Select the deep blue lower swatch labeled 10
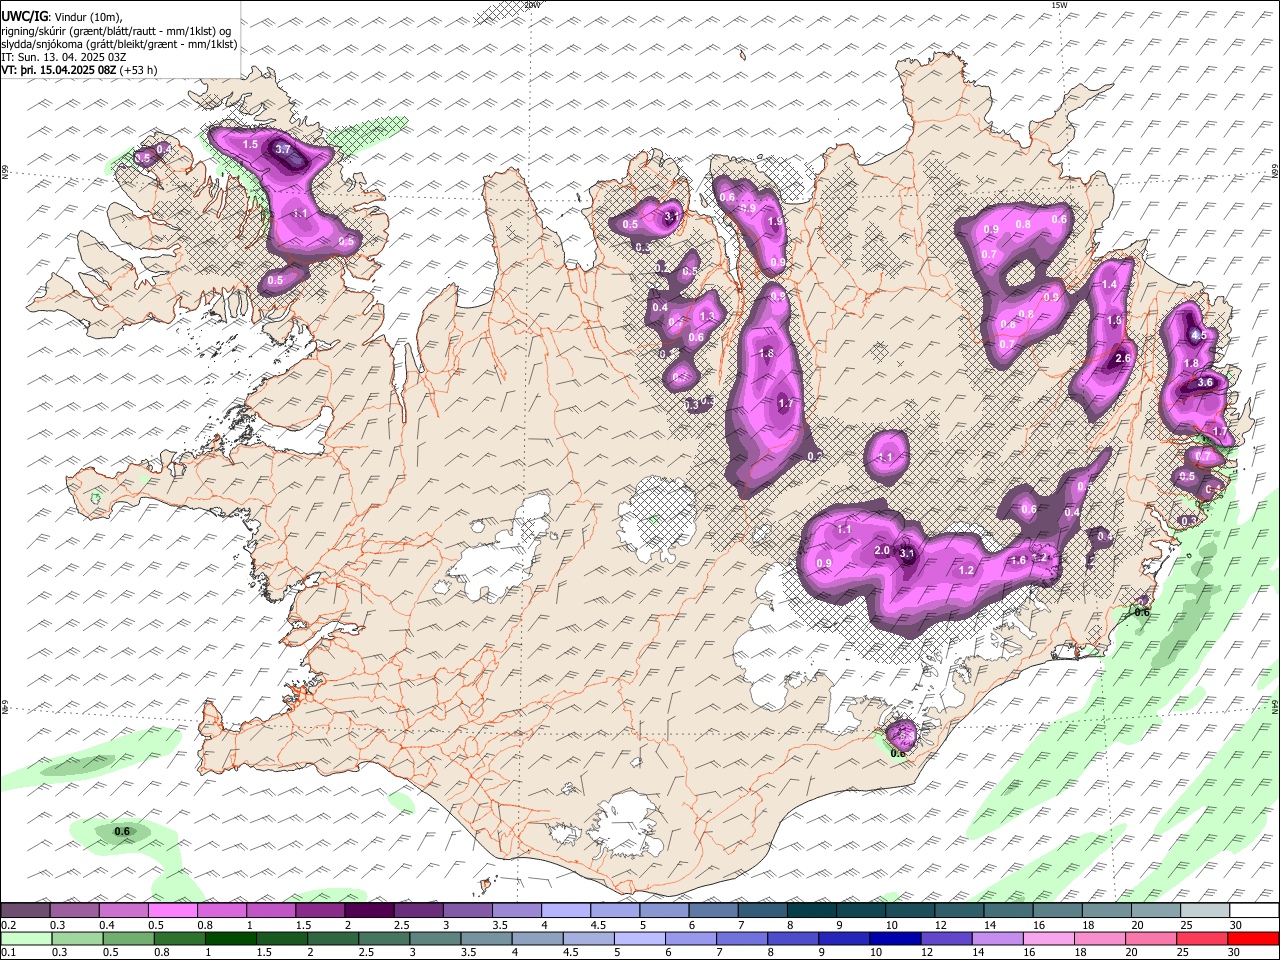1280x960 pixels. coord(894,938)
